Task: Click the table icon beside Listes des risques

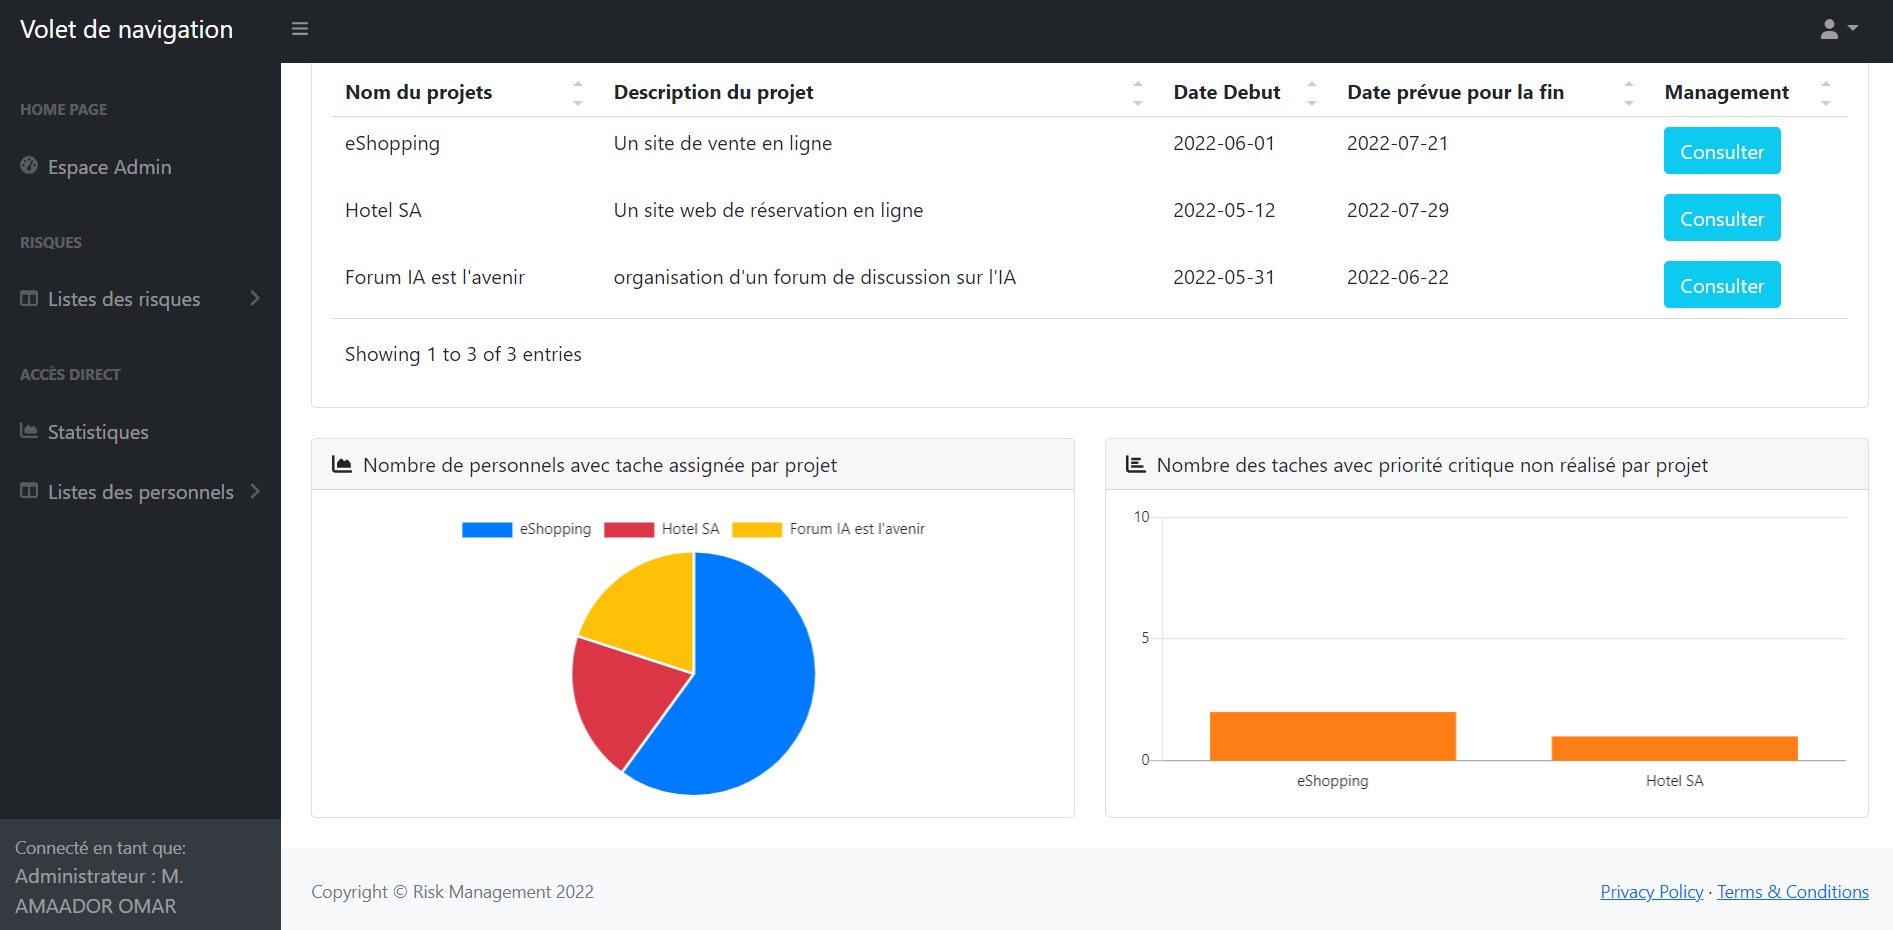Action: pyautogui.click(x=28, y=298)
